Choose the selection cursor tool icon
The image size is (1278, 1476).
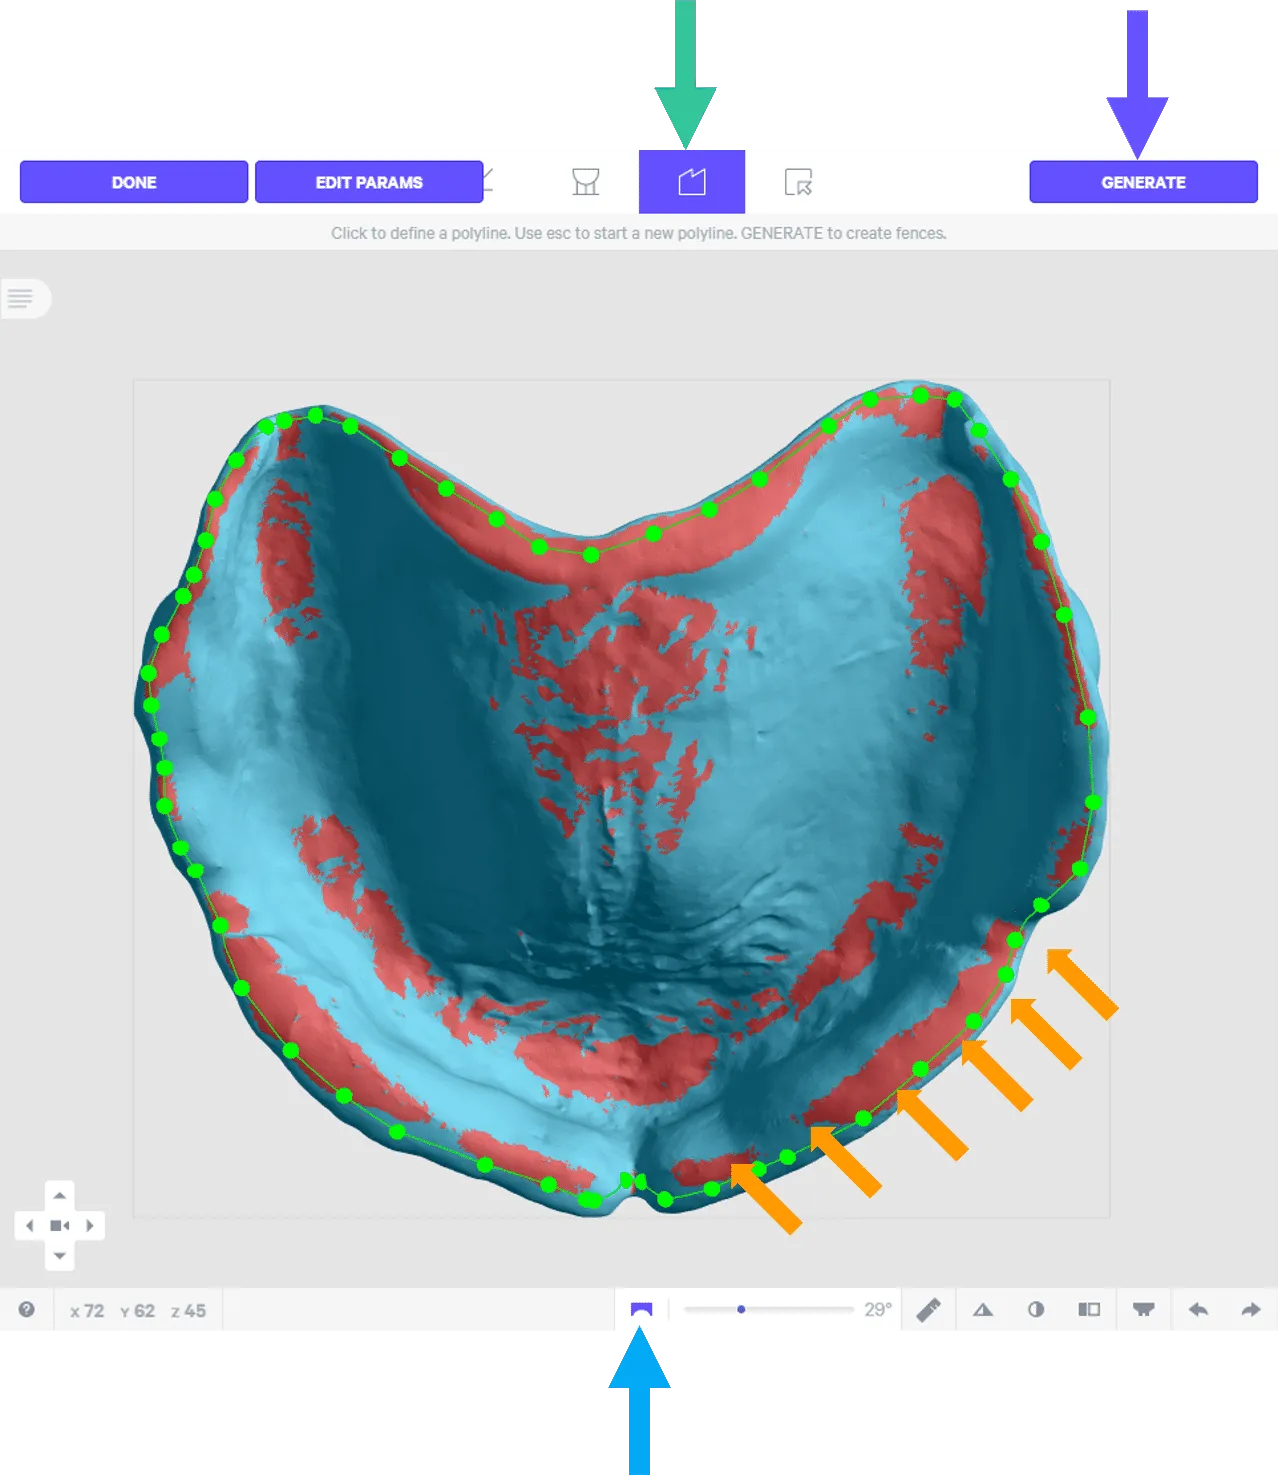point(798,182)
